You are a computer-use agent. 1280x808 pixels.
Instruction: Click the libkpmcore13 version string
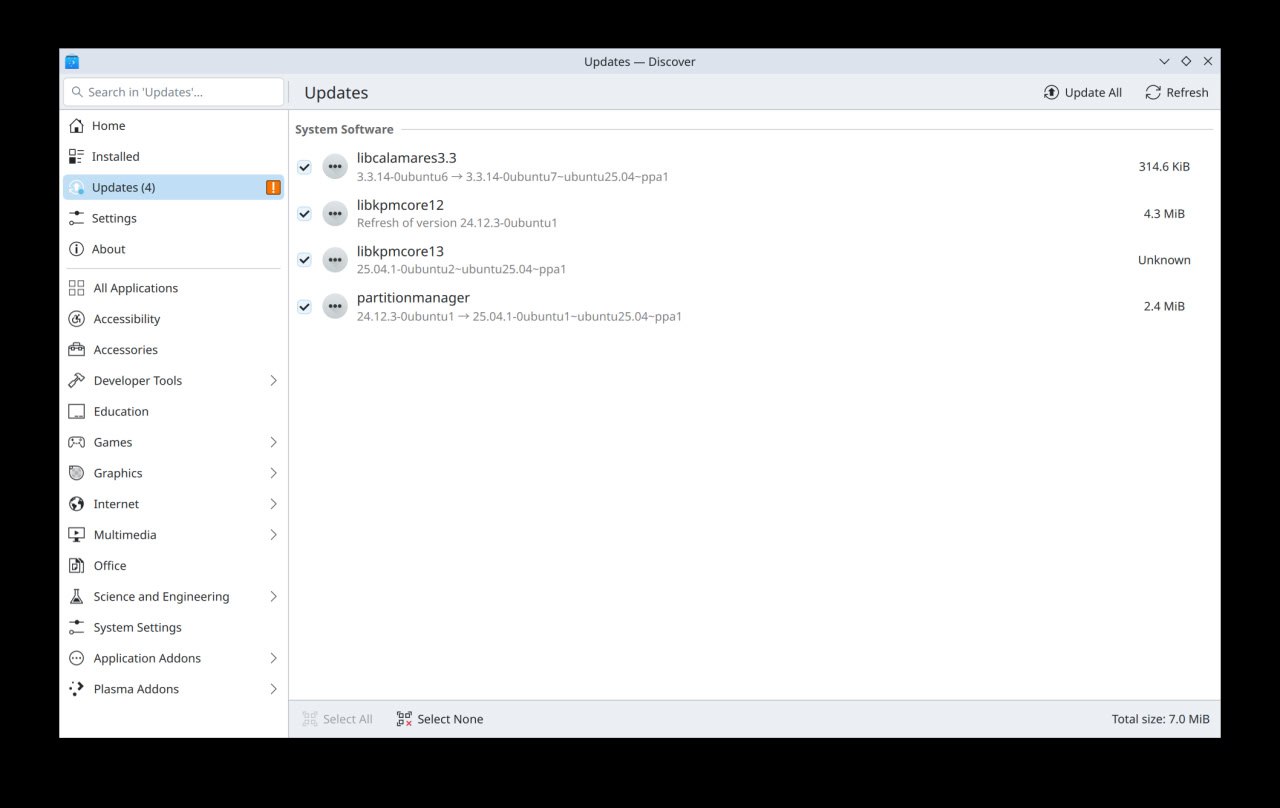click(461, 270)
